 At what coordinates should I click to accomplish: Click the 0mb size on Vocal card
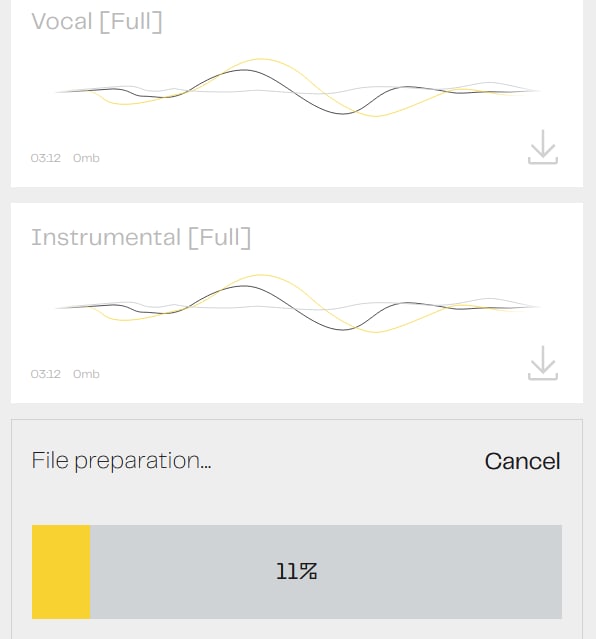(x=86, y=158)
